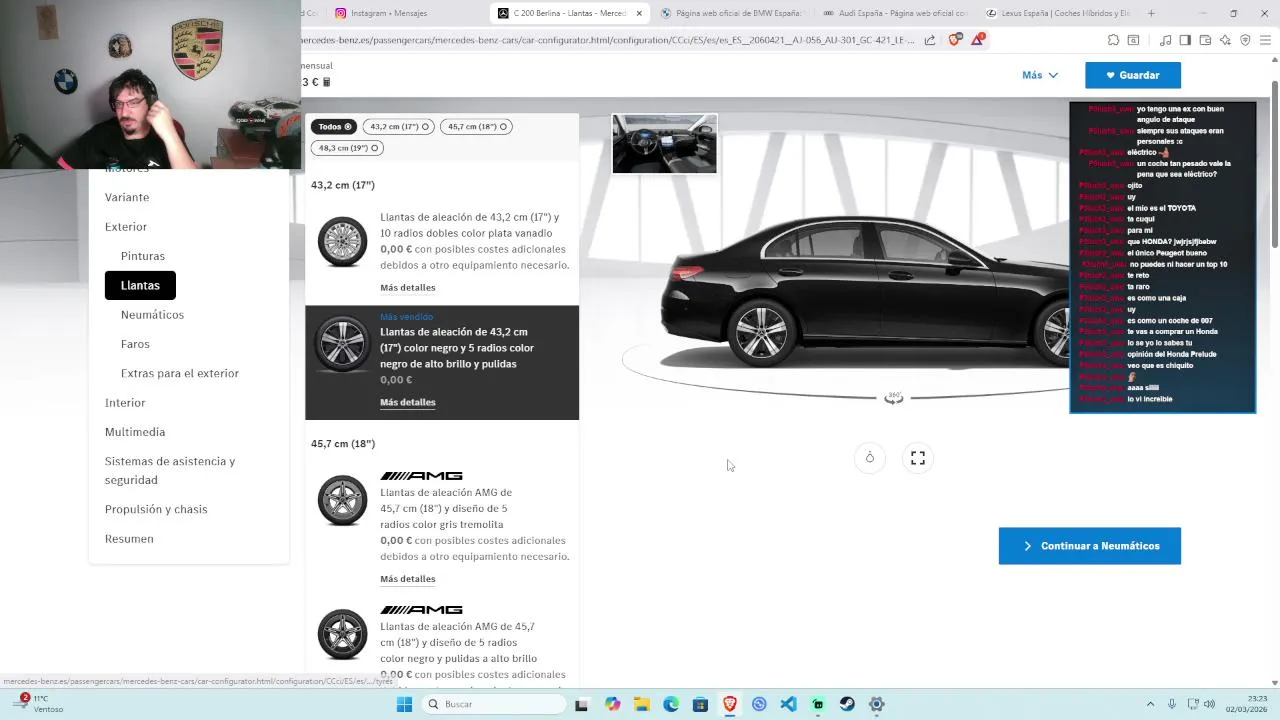Click the fullscreen icon under the car
This screenshot has height=720, width=1280.
click(x=918, y=458)
